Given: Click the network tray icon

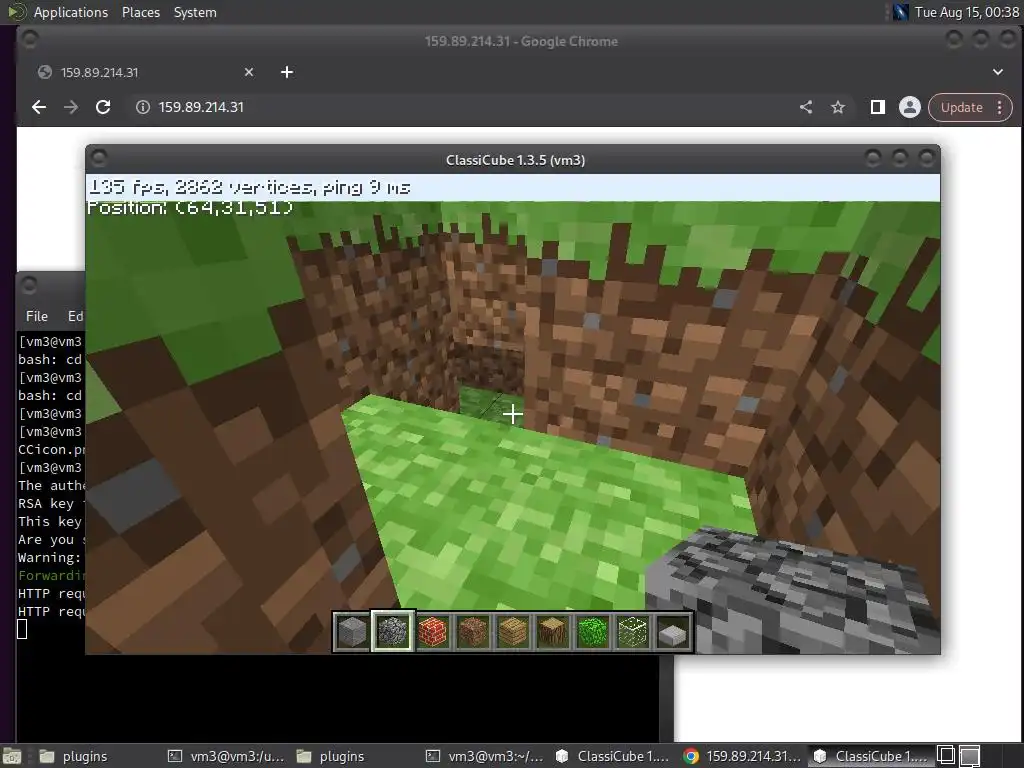Looking at the screenshot, I should point(901,12).
